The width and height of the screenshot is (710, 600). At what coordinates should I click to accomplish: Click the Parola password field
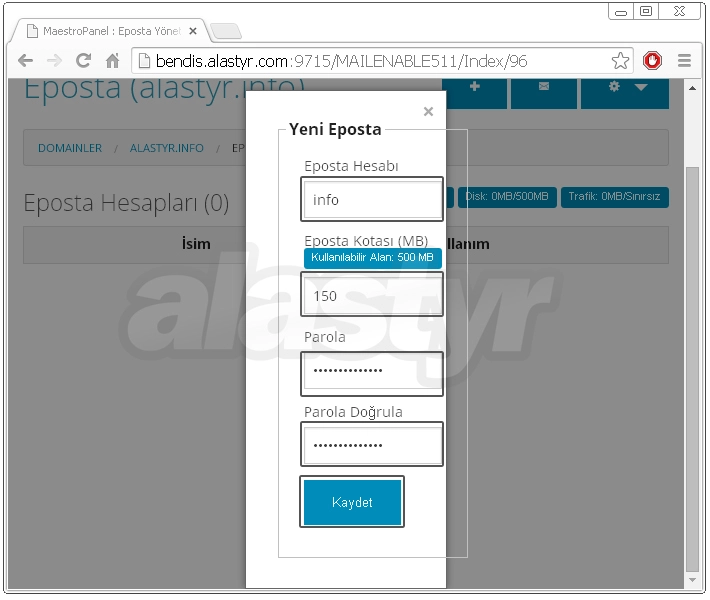pyautogui.click(x=372, y=374)
